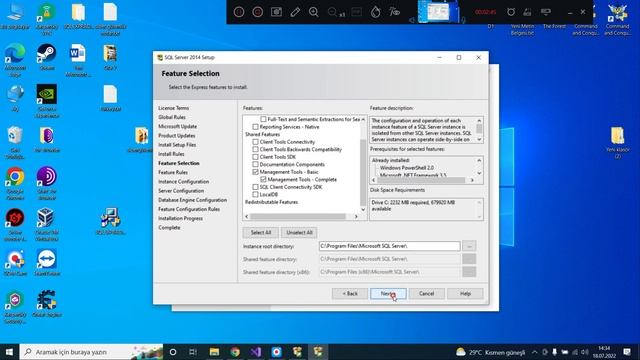Viewport: 640px width, 360px height.
Task: Show hidden system tray icons chevron
Action: coord(534,352)
